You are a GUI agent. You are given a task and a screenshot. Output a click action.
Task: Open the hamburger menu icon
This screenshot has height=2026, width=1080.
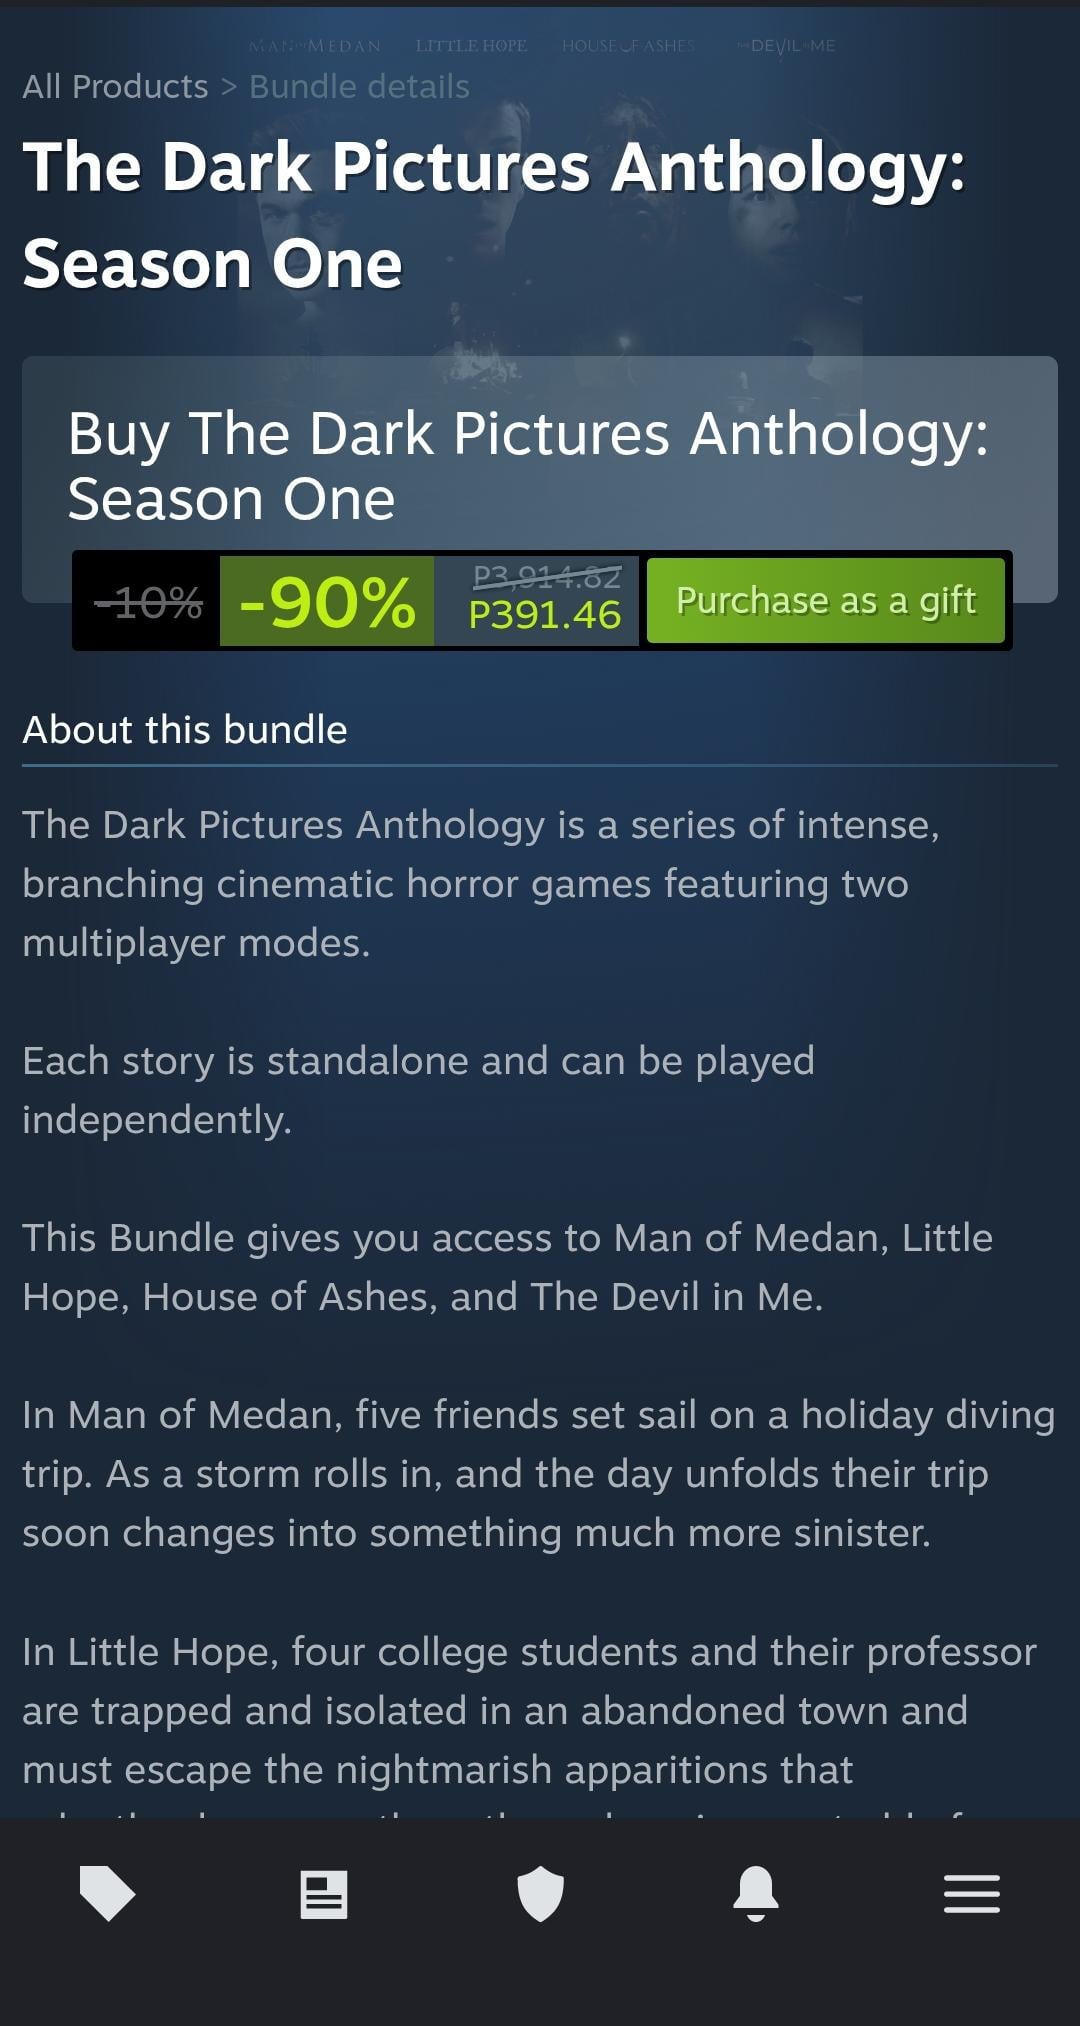(x=972, y=1894)
